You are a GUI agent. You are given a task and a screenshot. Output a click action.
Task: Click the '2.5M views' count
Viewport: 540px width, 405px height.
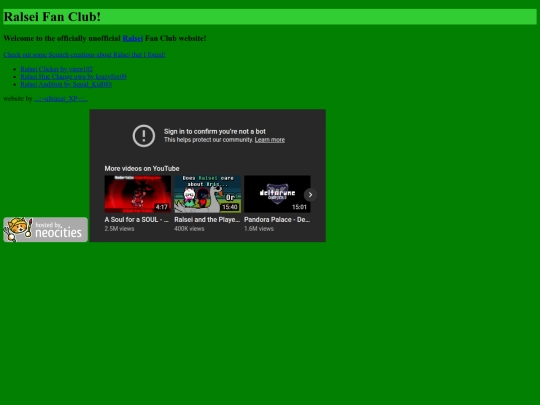pyautogui.click(x=120, y=229)
